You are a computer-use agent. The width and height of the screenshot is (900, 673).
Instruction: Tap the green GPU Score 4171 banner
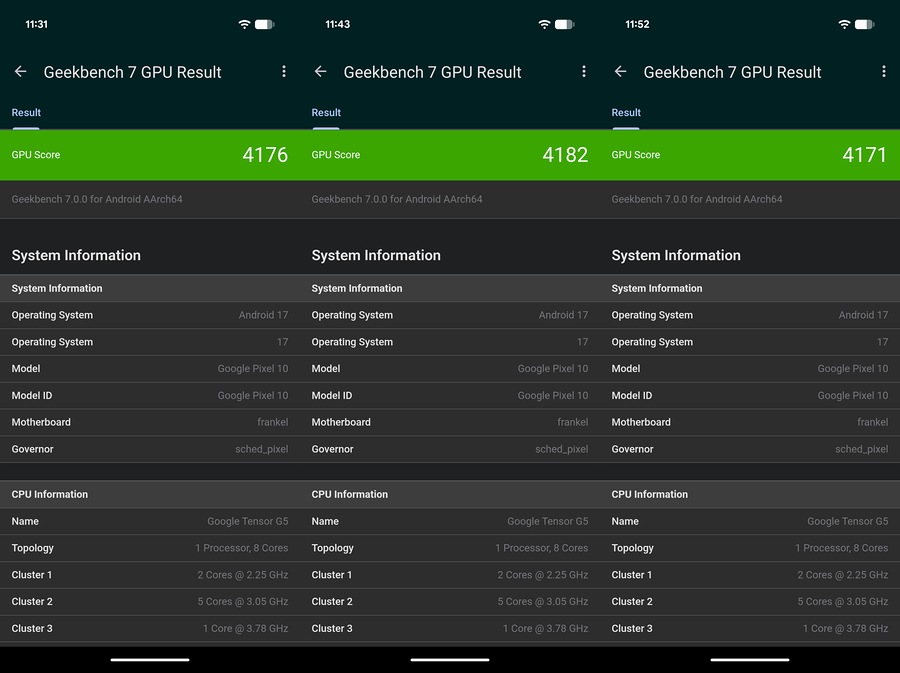point(750,155)
